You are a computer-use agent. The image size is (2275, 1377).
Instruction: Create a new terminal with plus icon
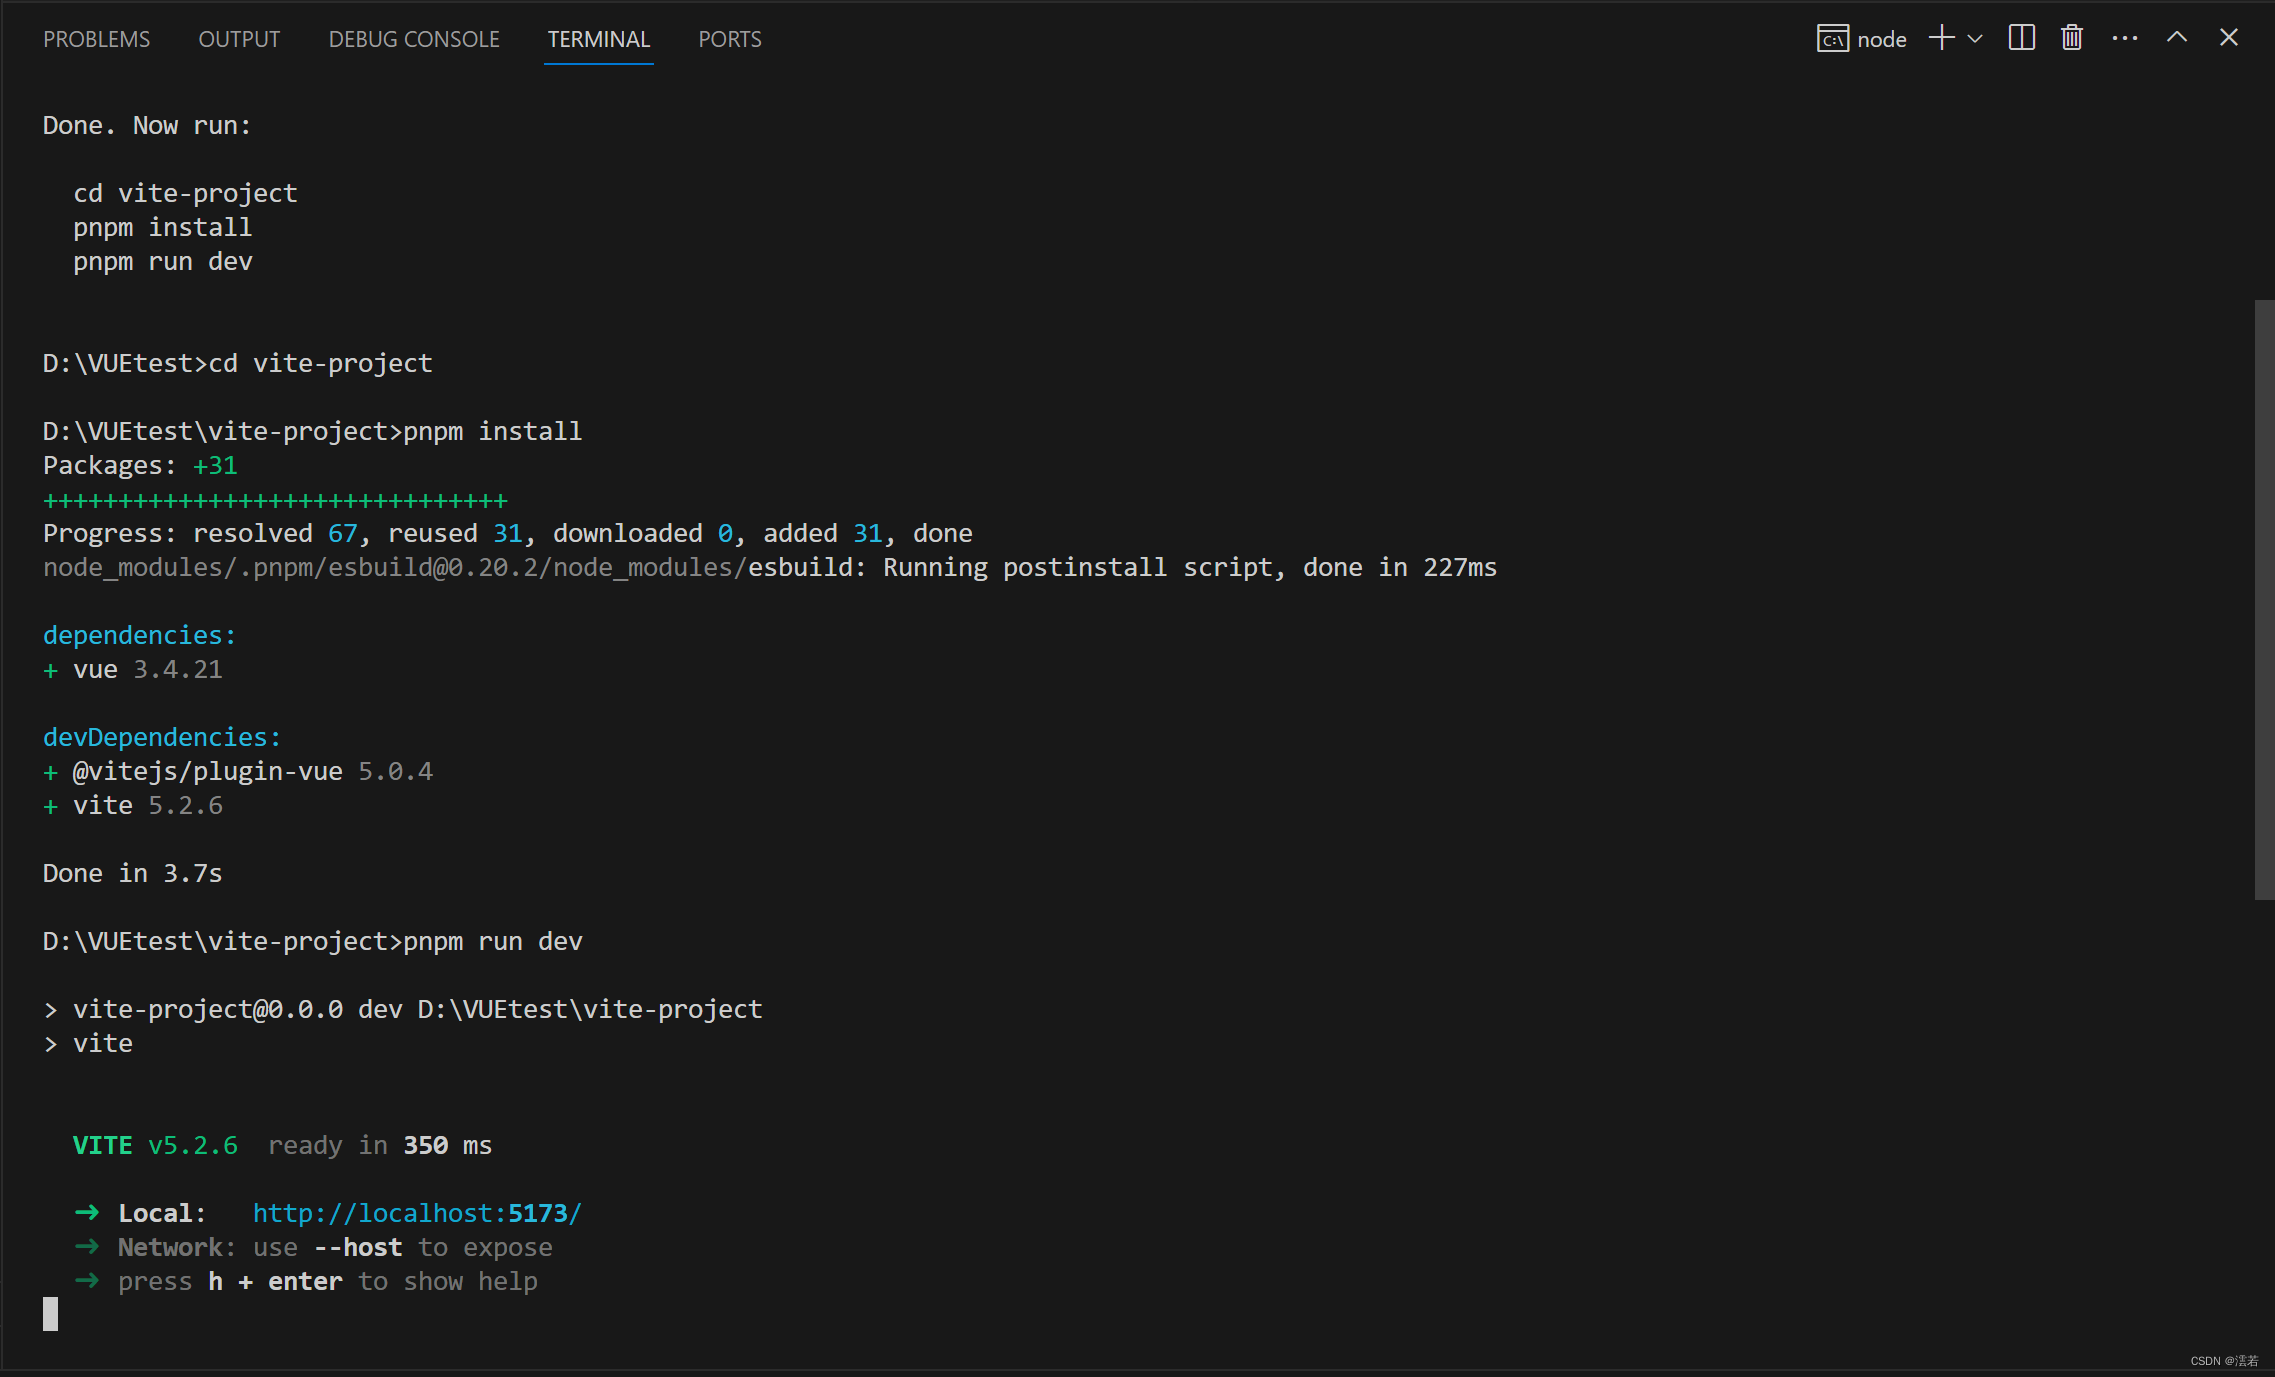tap(1941, 38)
